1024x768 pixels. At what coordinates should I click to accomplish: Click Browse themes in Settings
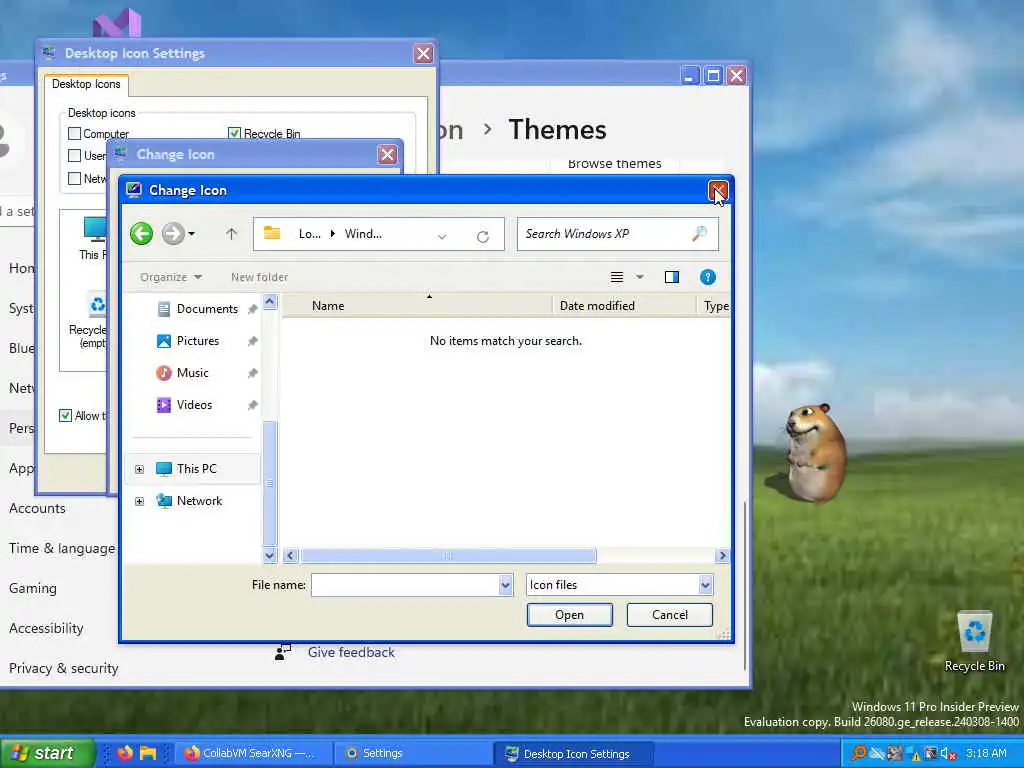coord(615,163)
